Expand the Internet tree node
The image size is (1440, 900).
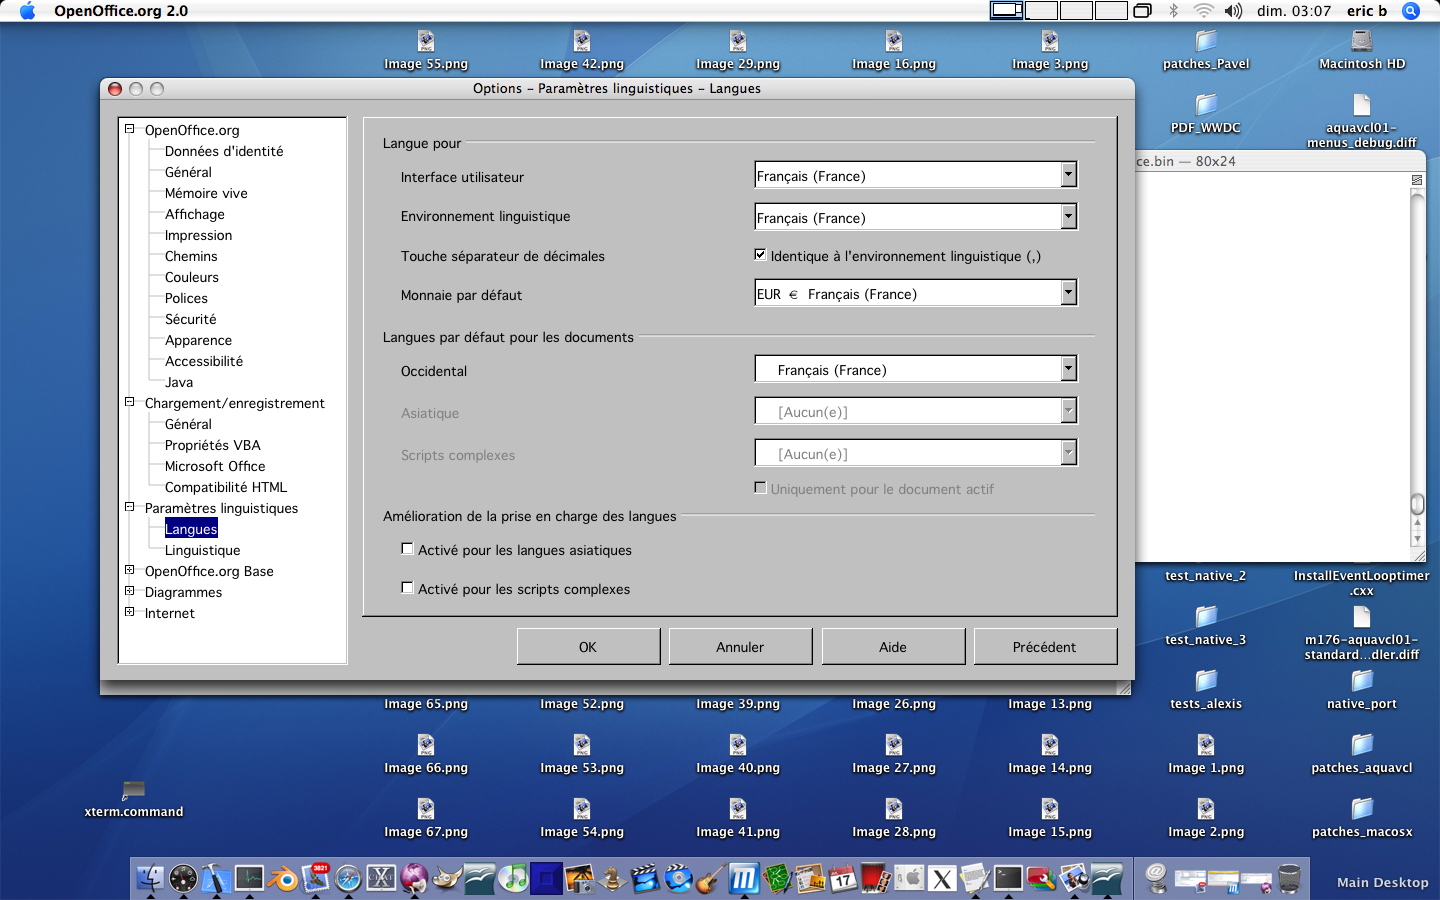pos(129,611)
